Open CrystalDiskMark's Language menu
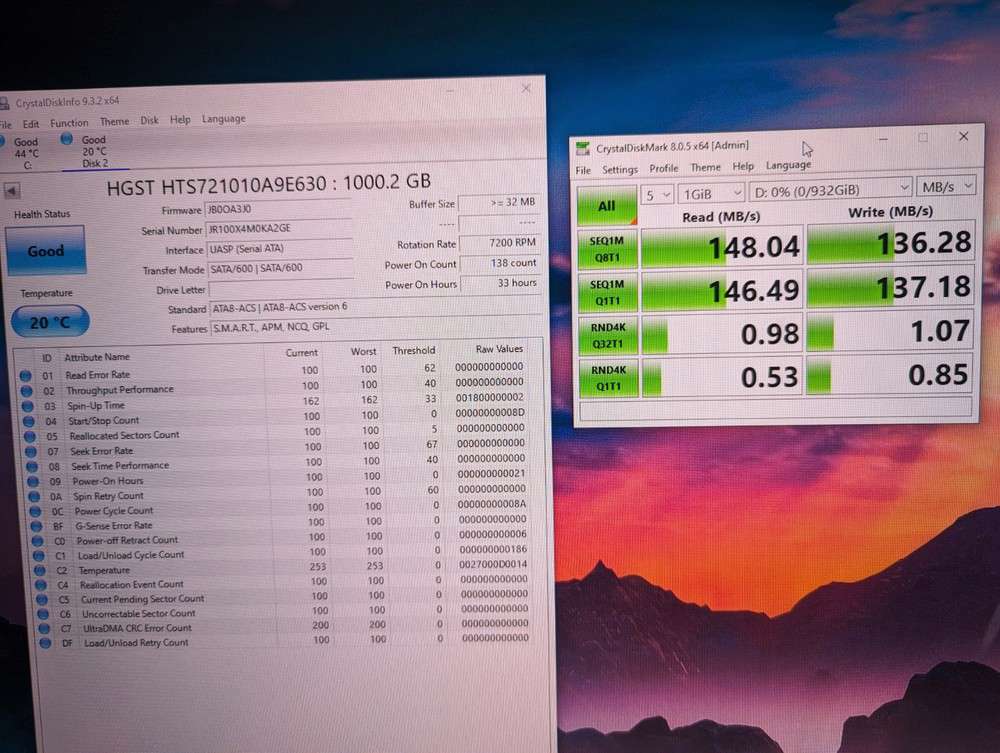The image size is (1000, 753). point(788,165)
